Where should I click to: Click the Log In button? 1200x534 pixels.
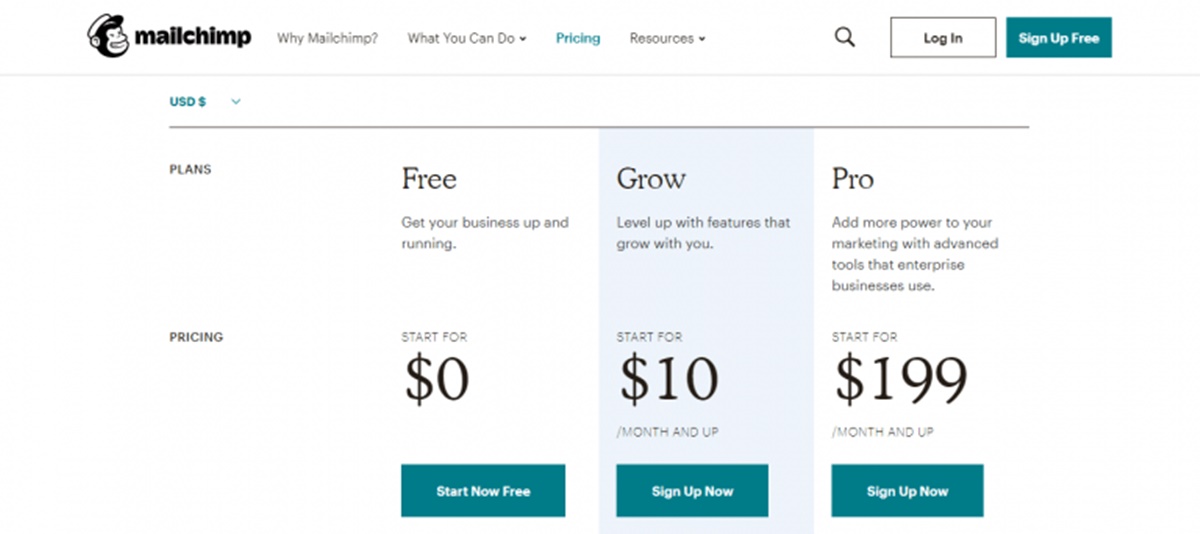point(943,38)
